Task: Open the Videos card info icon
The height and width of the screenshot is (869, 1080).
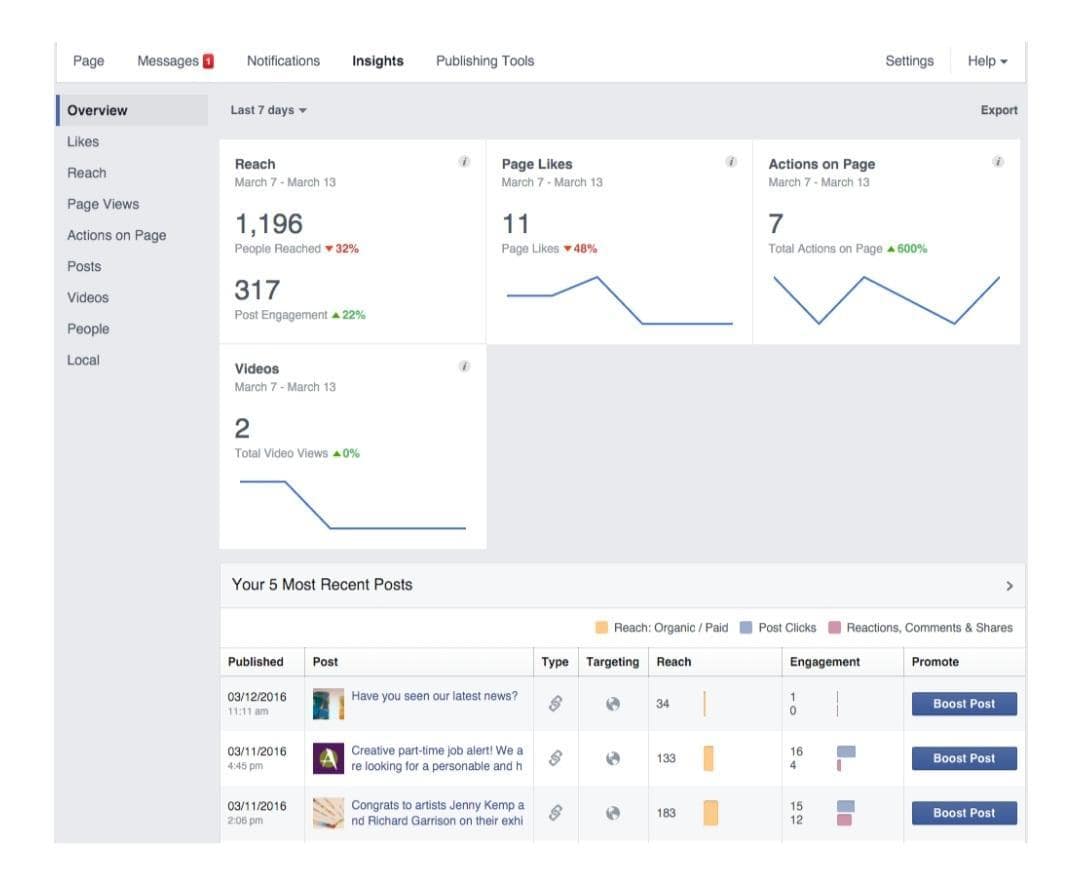Action: coord(462,367)
